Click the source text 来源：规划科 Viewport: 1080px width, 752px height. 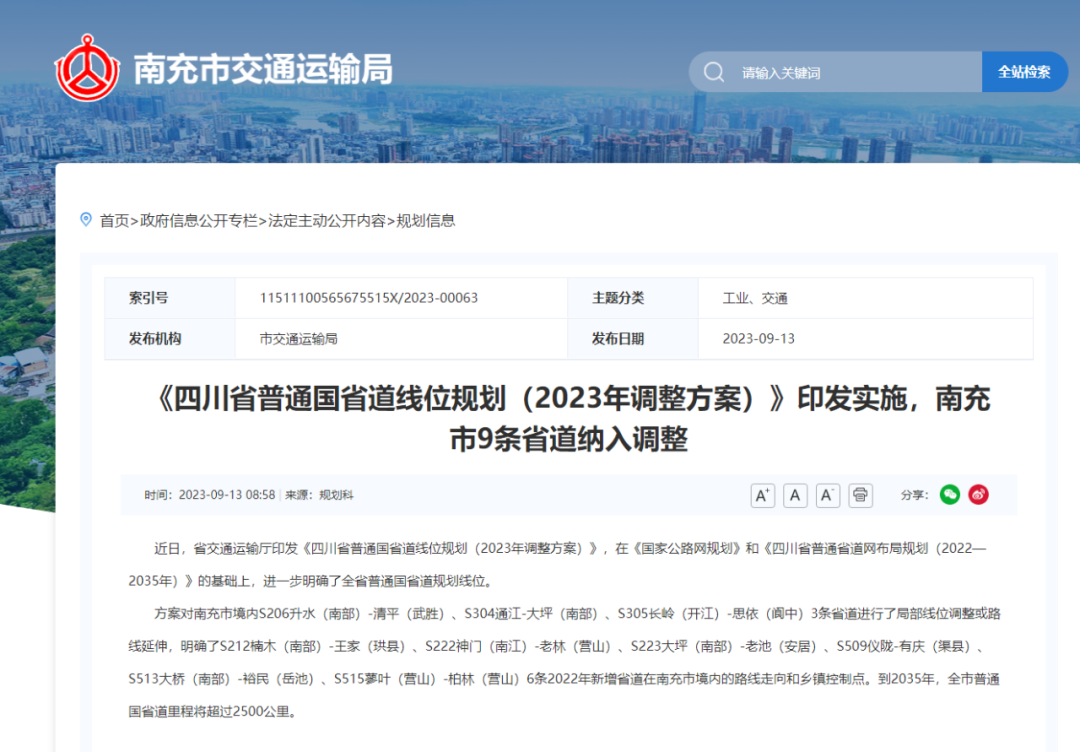click(319, 495)
